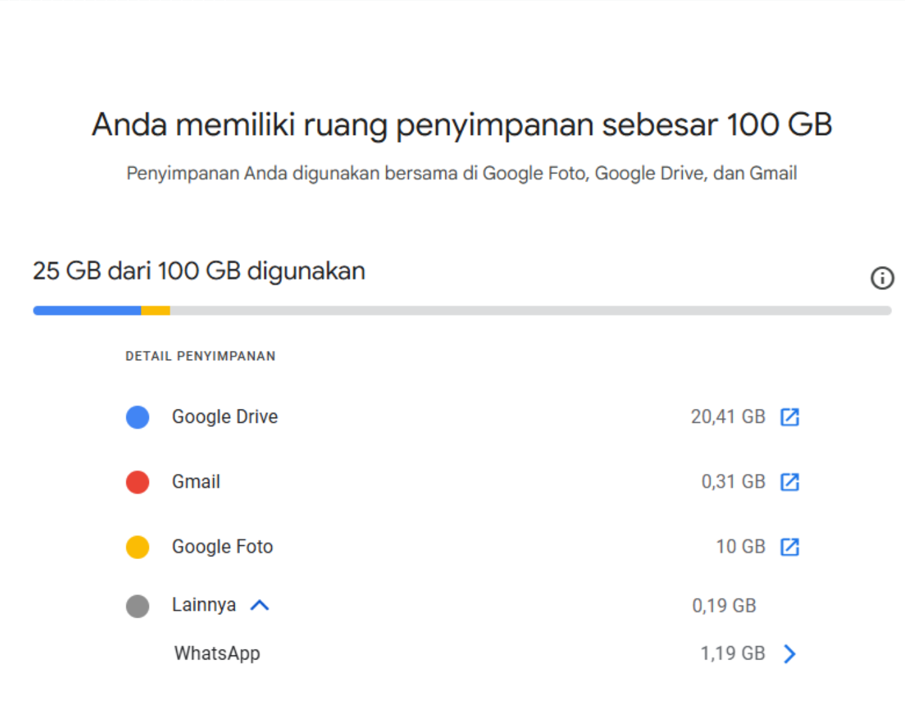Click the yellow Google Foto color dot

click(x=138, y=547)
